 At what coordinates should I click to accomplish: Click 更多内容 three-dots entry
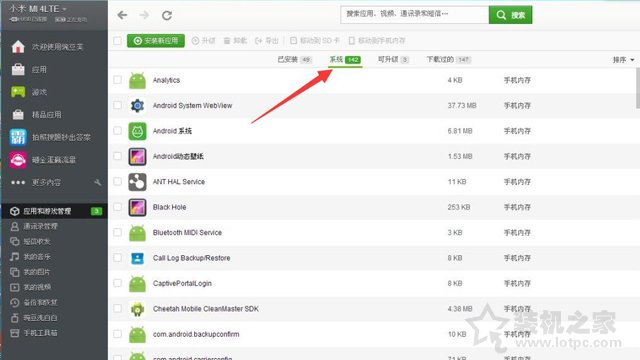[36, 182]
